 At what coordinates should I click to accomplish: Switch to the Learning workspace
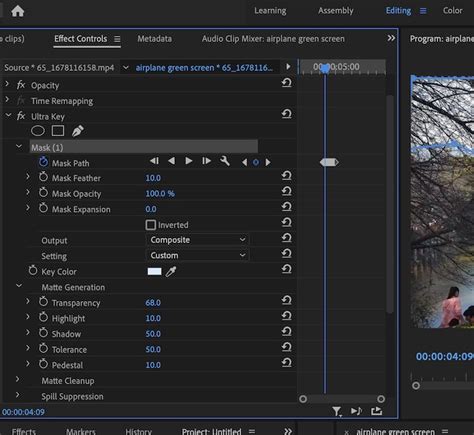coord(270,11)
